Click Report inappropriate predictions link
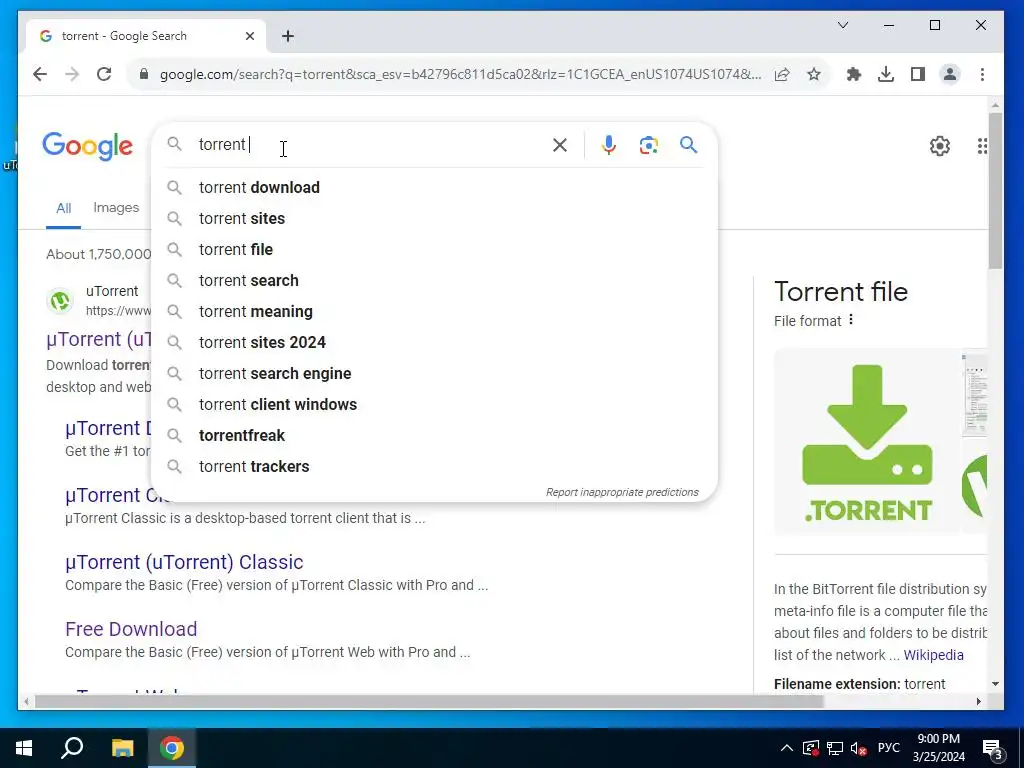The width and height of the screenshot is (1024, 768). (622, 492)
